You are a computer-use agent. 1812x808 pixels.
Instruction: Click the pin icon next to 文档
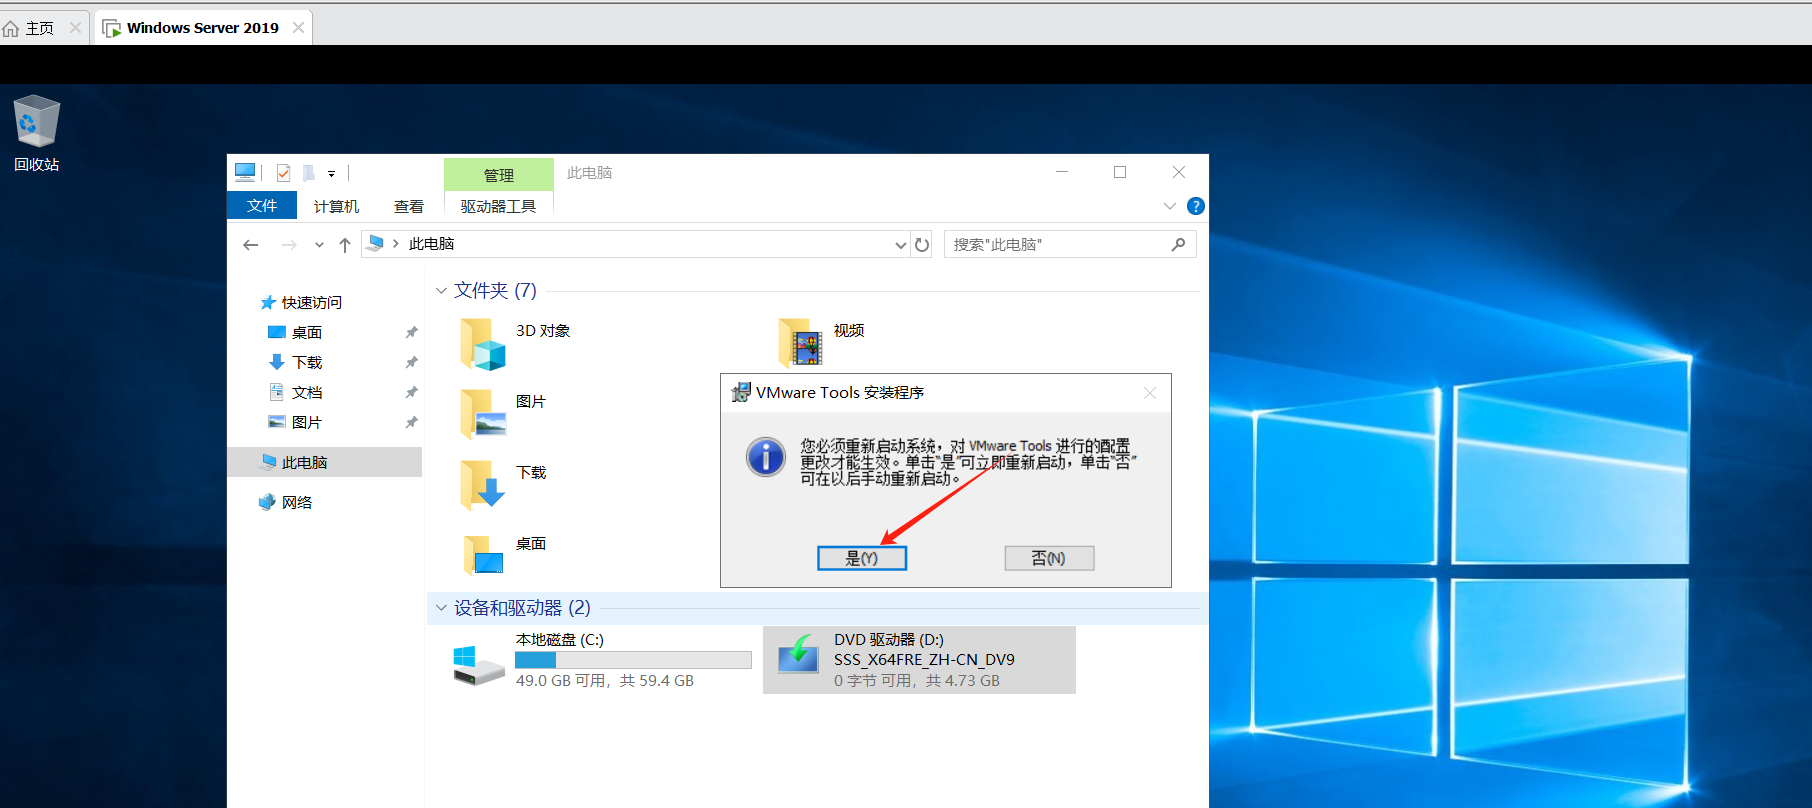click(411, 392)
